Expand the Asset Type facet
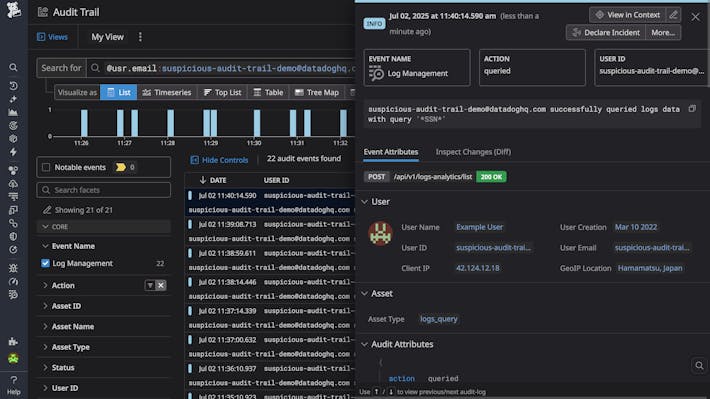Image resolution: width=710 pixels, height=399 pixels. [x=45, y=347]
